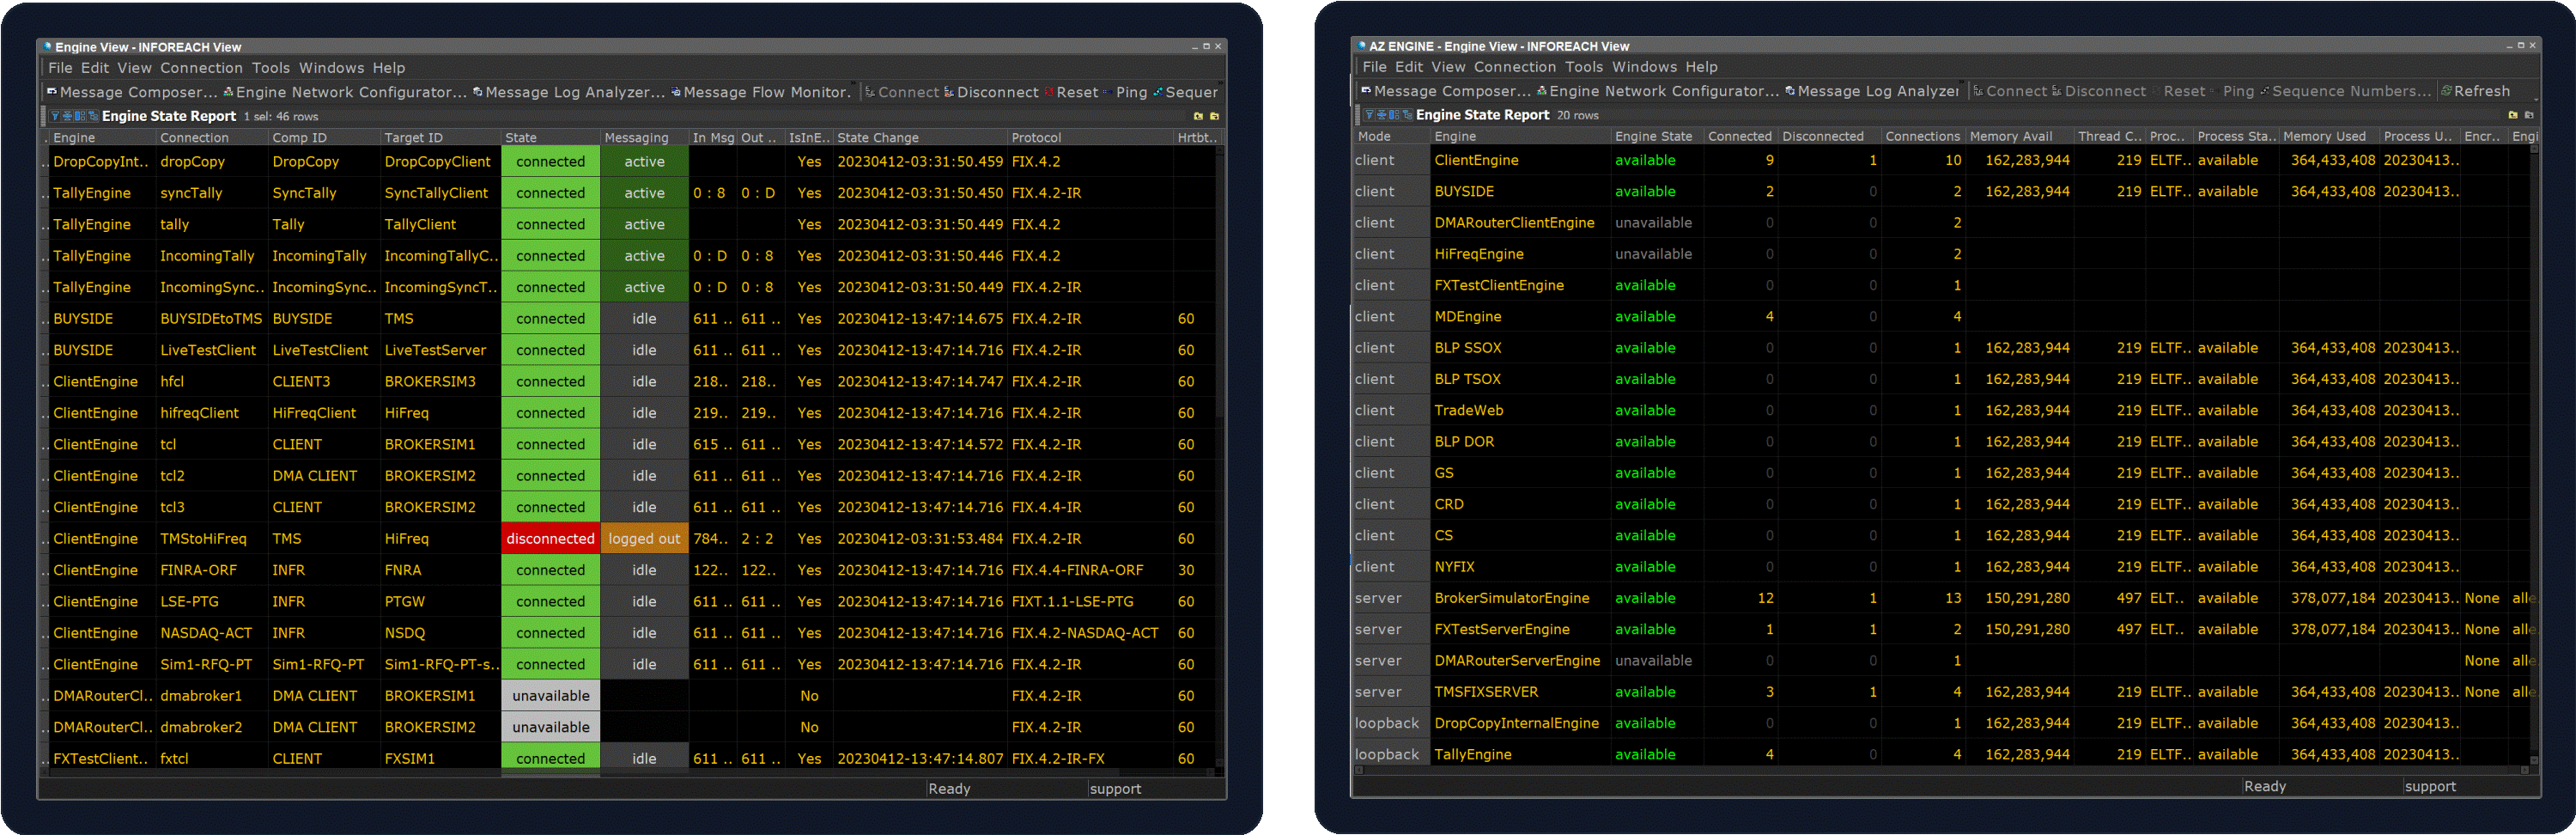Image resolution: width=2576 pixels, height=835 pixels.
Task: Click Disconnect in the left window toolbar
Action: (x=997, y=92)
